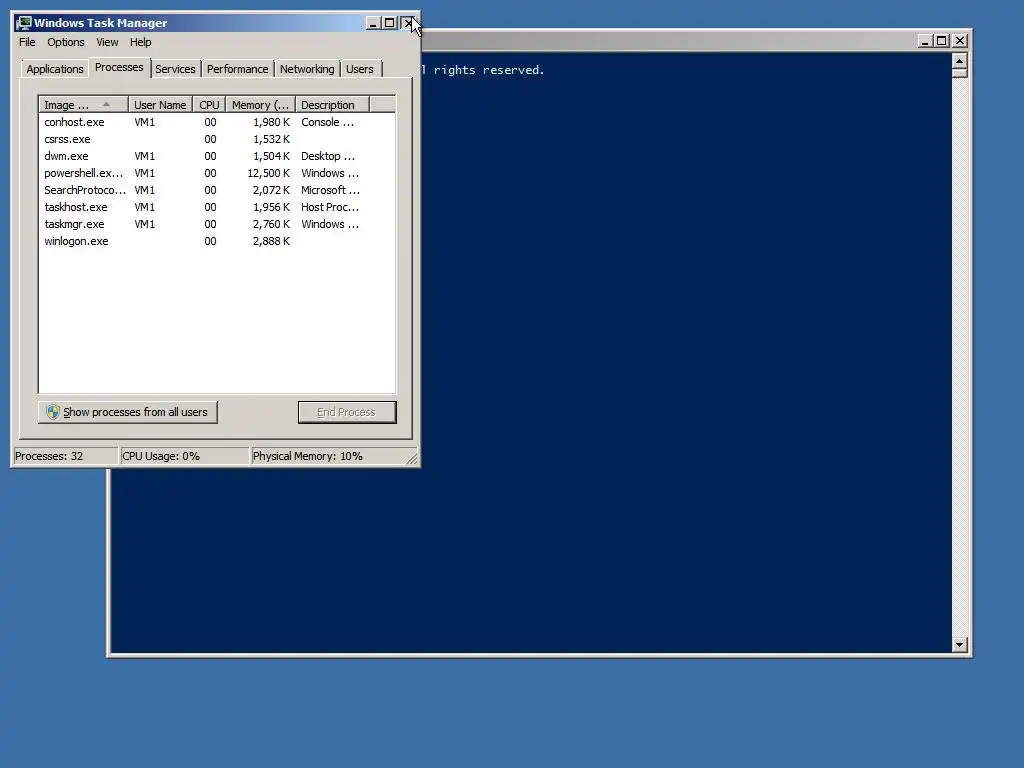Click the 2,888 K memory value
The width and height of the screenshot is (1024, 768).
pyautogui.click(x=271, y=241)
